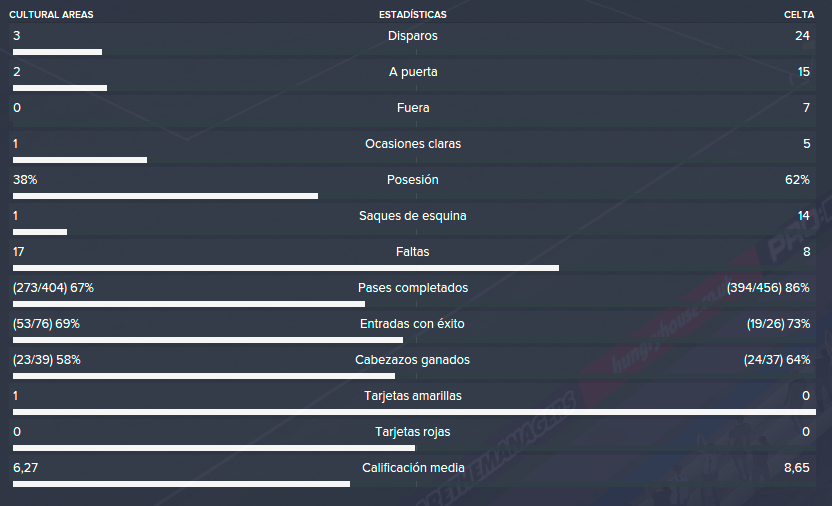Select the Tarjetas rojas label
The height and width of the screenshot is (506, 832).
[x=413, y=432]
